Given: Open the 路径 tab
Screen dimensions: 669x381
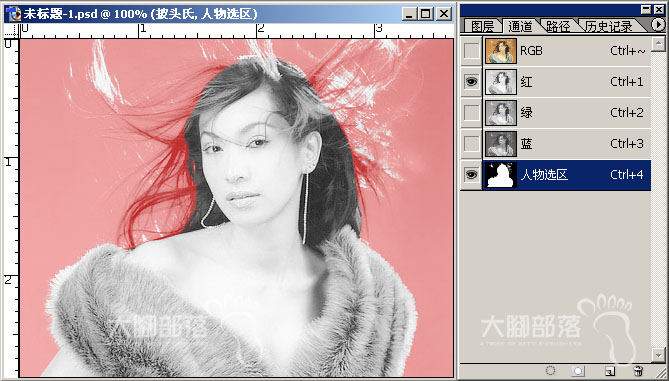Looking at the screenshot, I should coord(558,26).
